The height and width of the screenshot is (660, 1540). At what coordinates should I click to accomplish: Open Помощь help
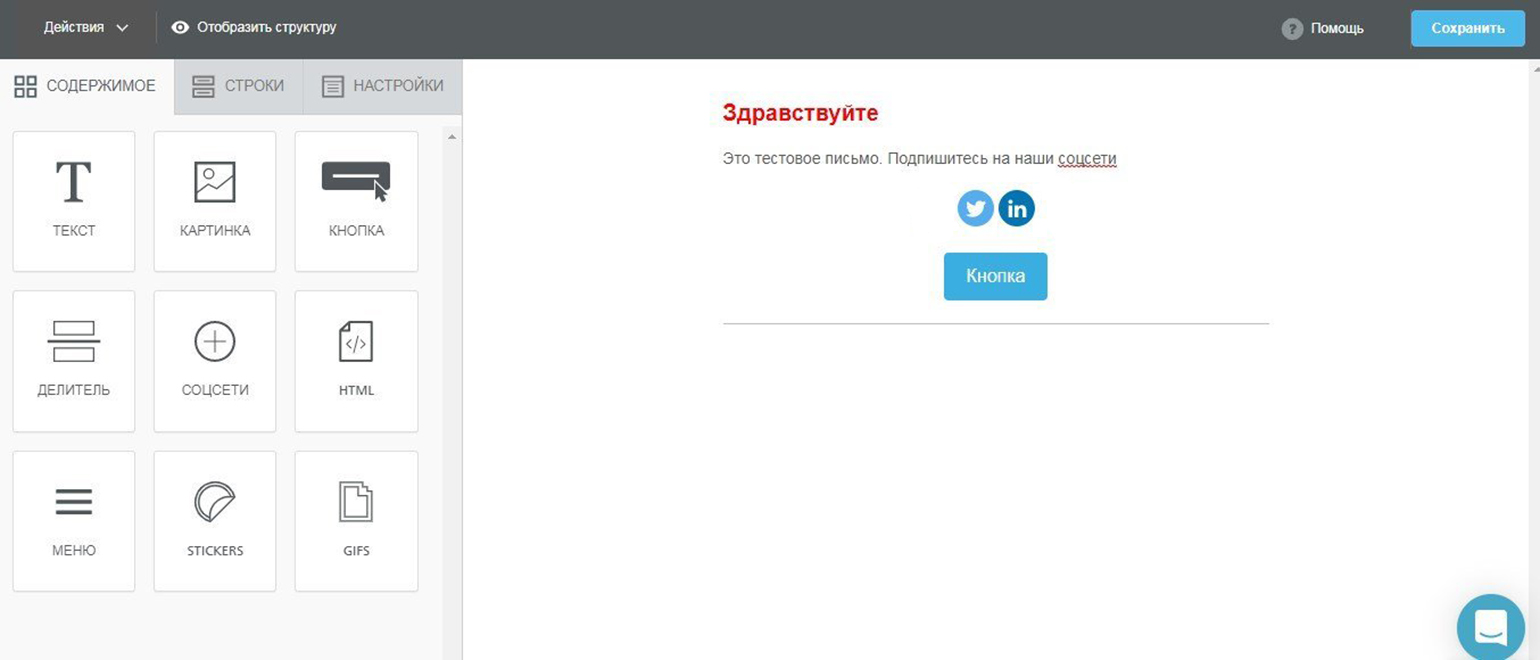click(x=1322, y=28)
